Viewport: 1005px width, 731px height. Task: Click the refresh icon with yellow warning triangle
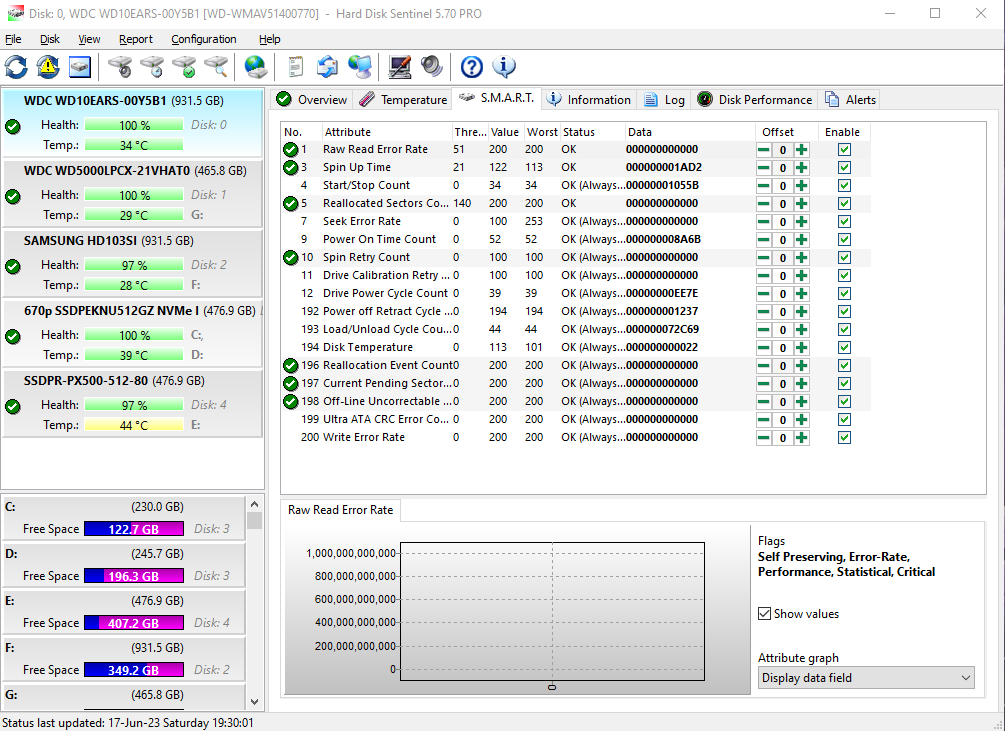(x=48, y=67)
